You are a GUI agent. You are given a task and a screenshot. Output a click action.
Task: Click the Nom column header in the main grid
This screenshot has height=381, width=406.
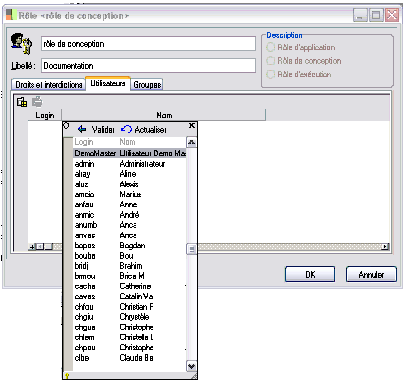coord(164,115)
